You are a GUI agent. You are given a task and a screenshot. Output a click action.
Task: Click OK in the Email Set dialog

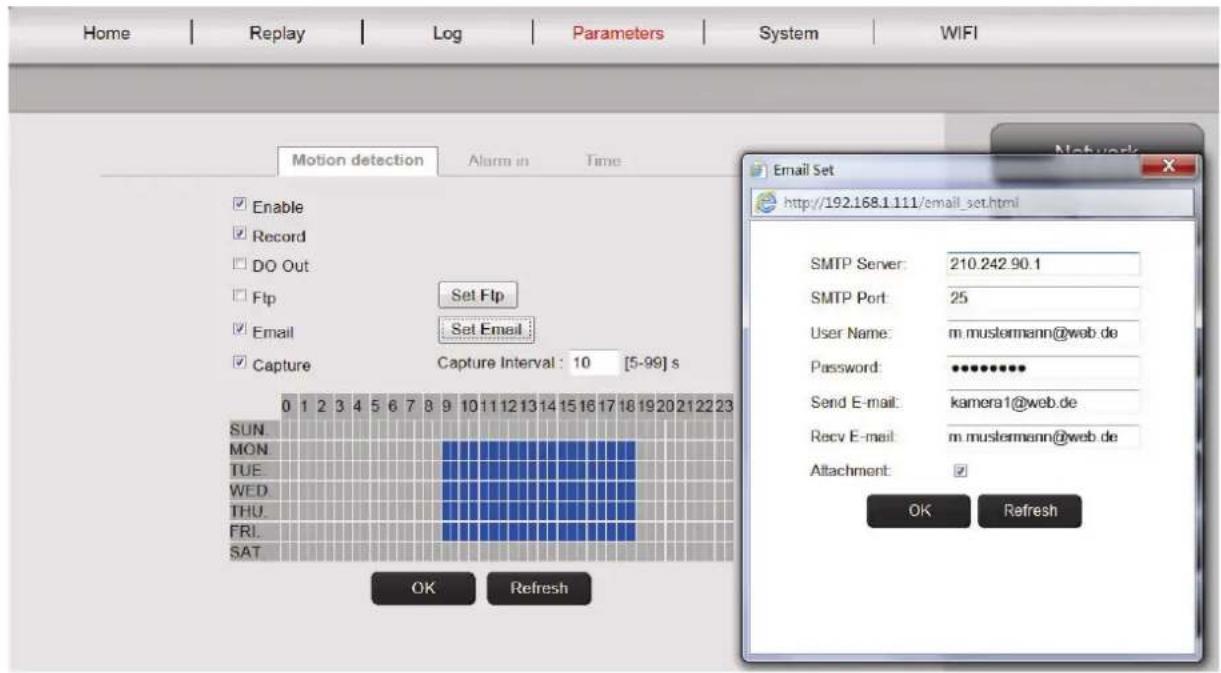tap(918, 510)
